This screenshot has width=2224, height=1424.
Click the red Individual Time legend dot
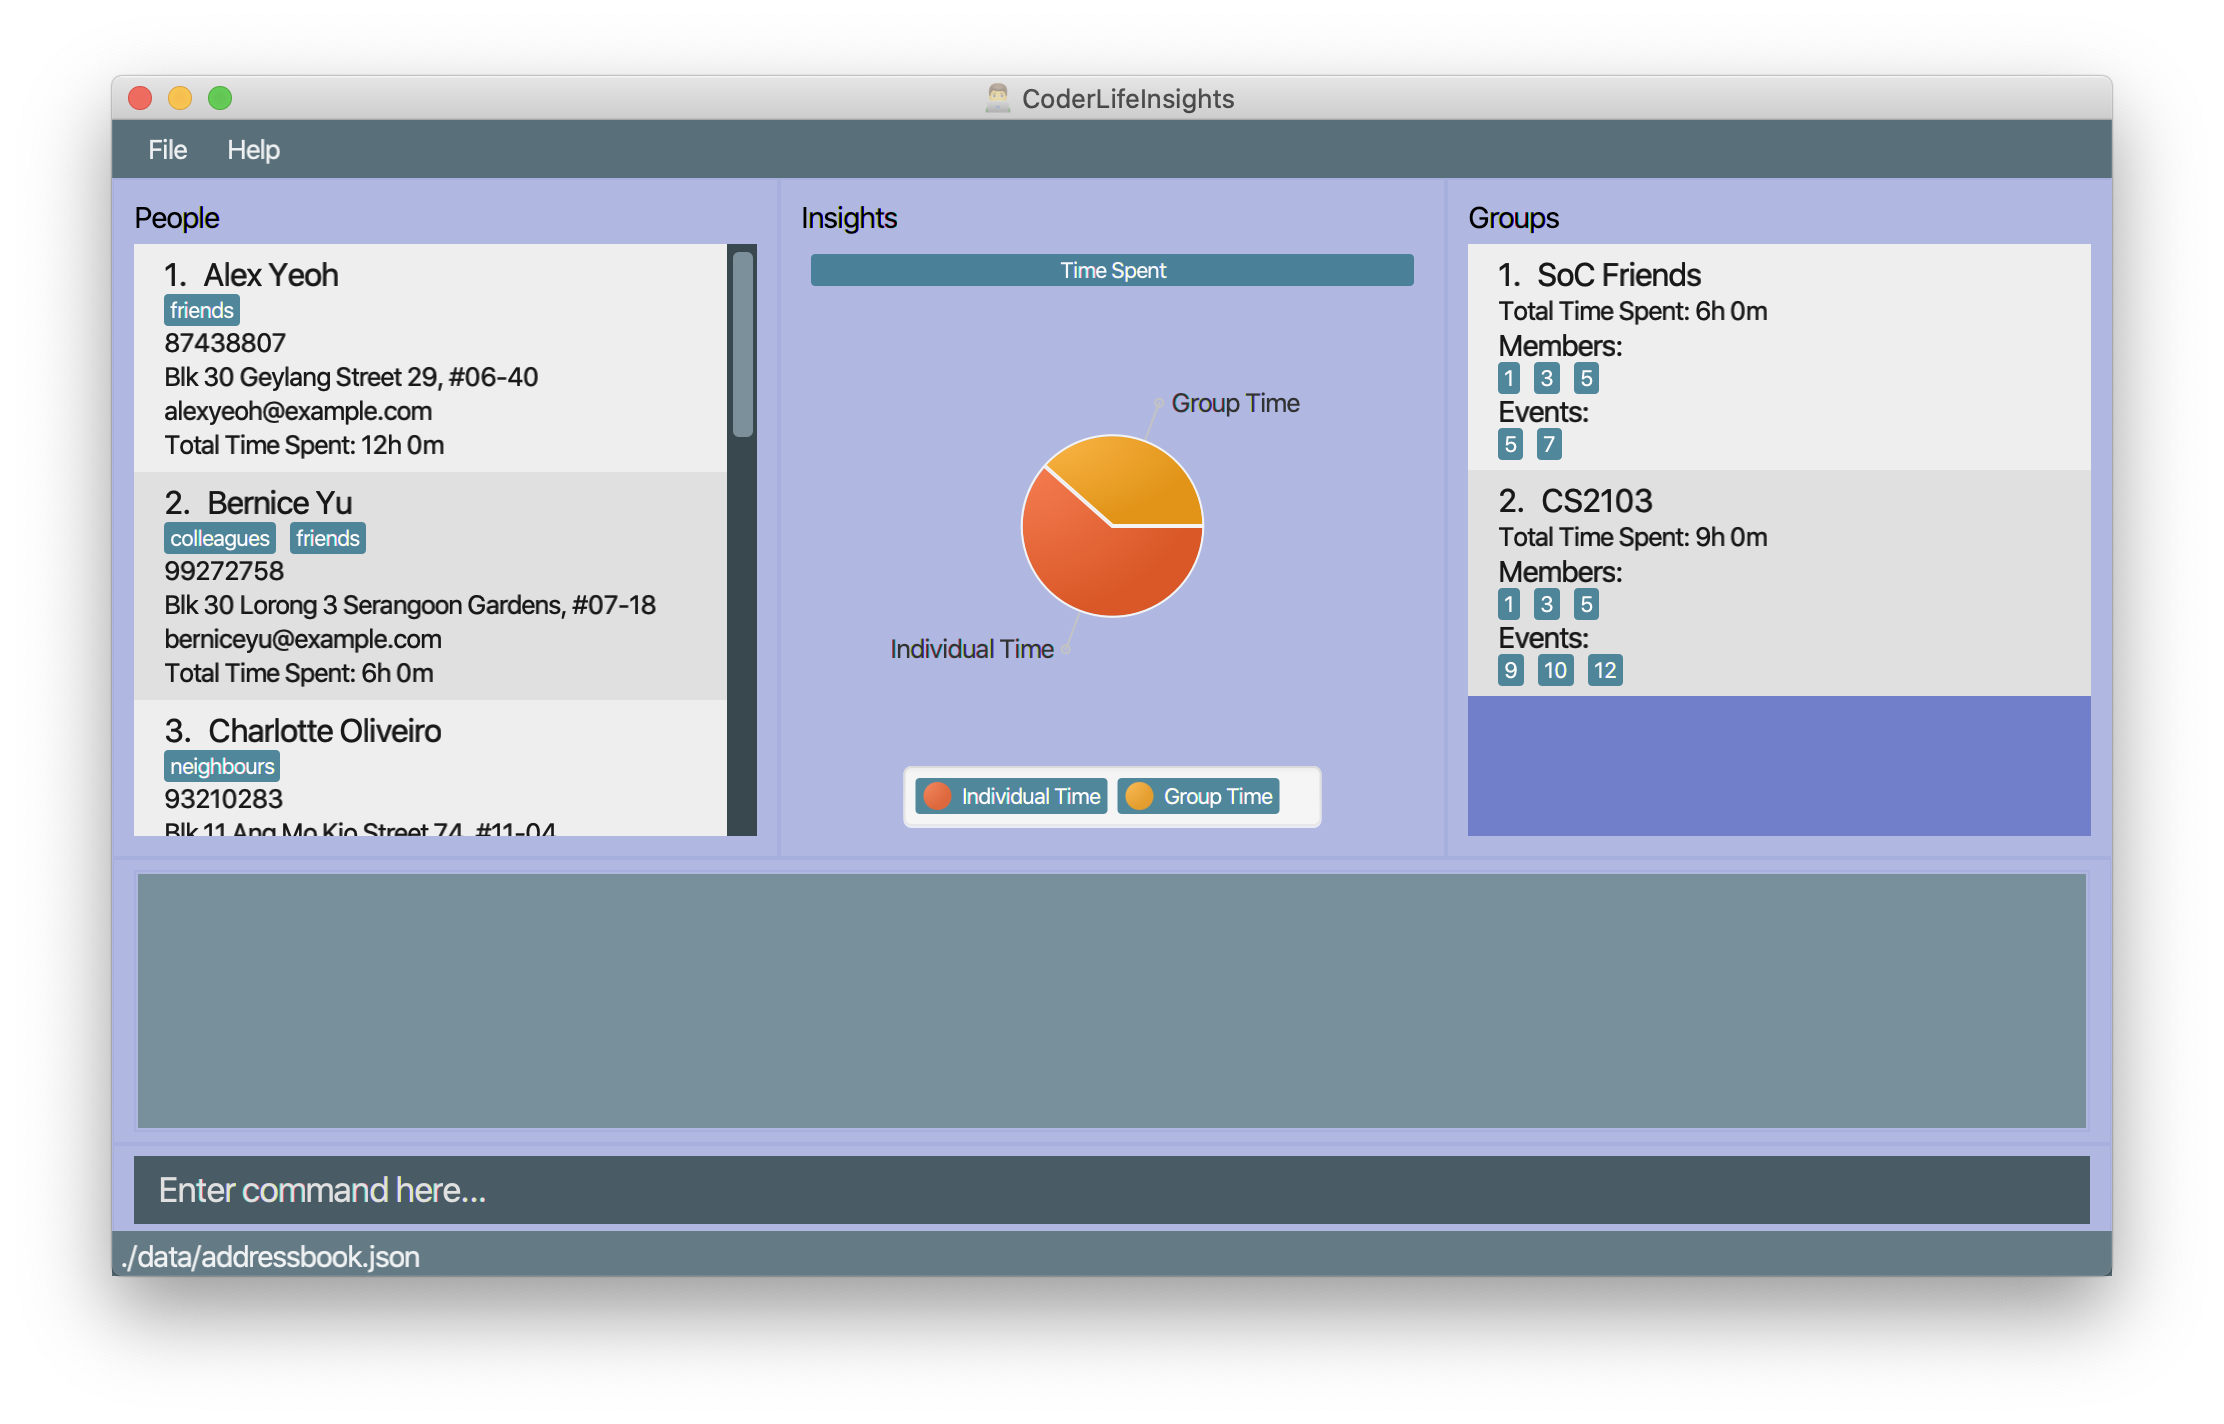[x=937, y=796]
